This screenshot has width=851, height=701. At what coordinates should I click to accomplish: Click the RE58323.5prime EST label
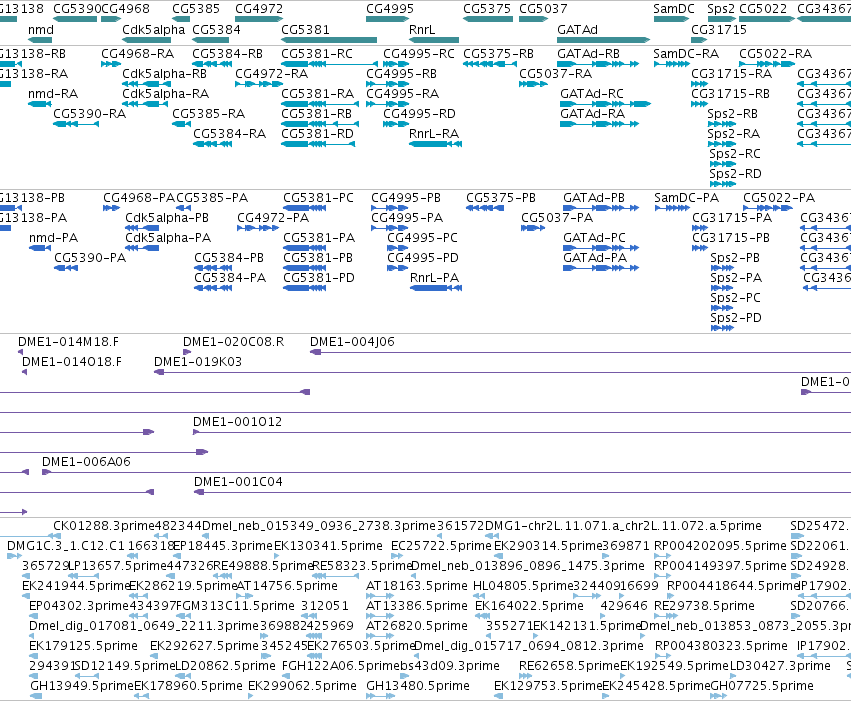pos(363,566)
